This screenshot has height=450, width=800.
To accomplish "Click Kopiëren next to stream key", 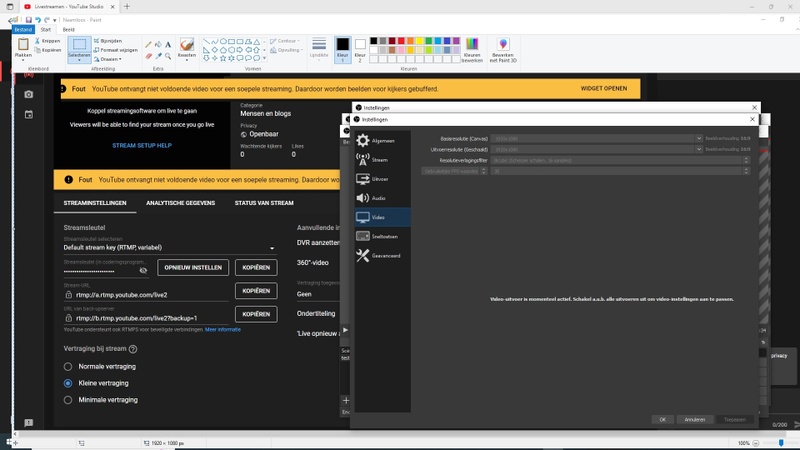I will tap(256, 267).
